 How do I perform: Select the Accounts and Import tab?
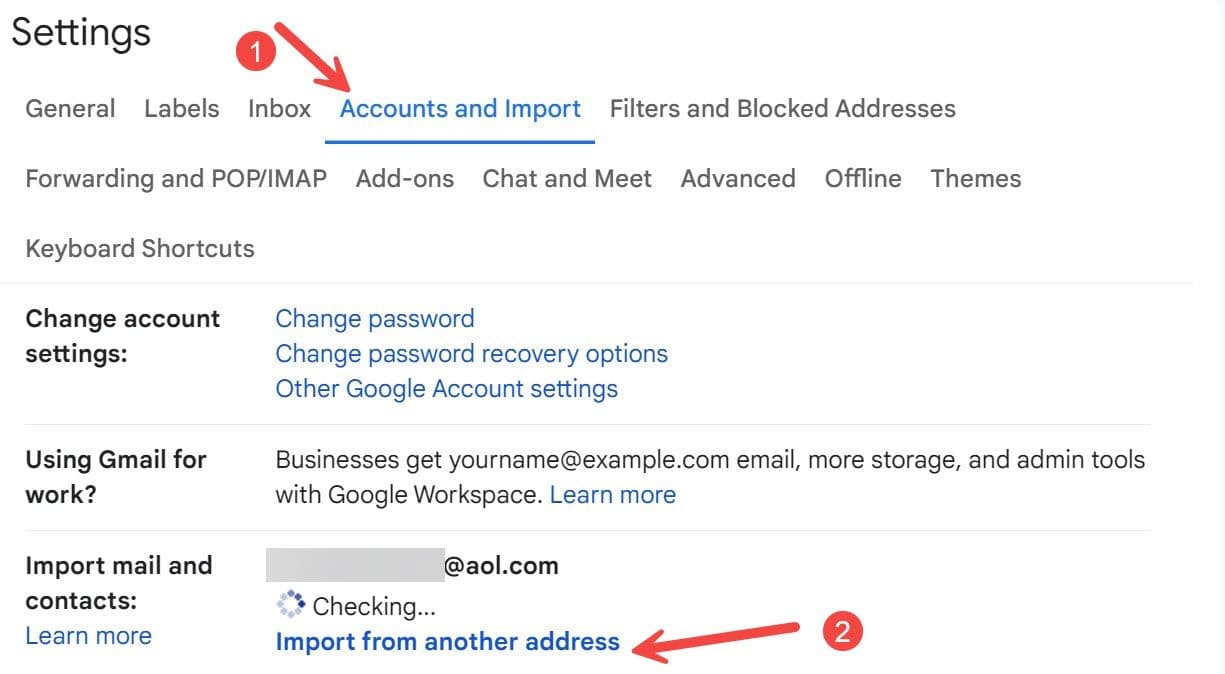(460, 108)
